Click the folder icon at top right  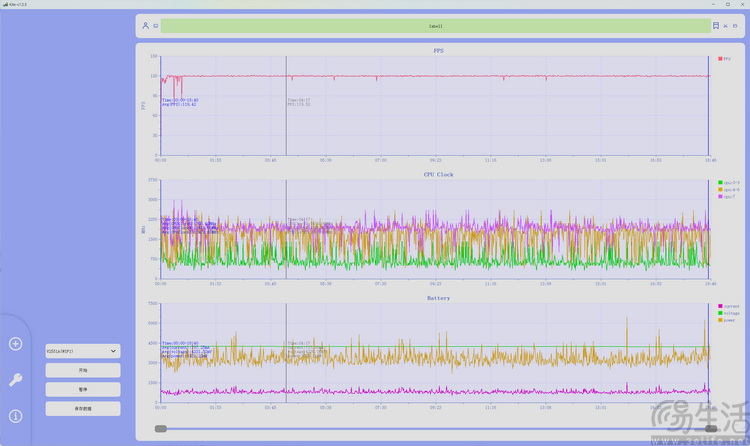[x=736, y=26]
